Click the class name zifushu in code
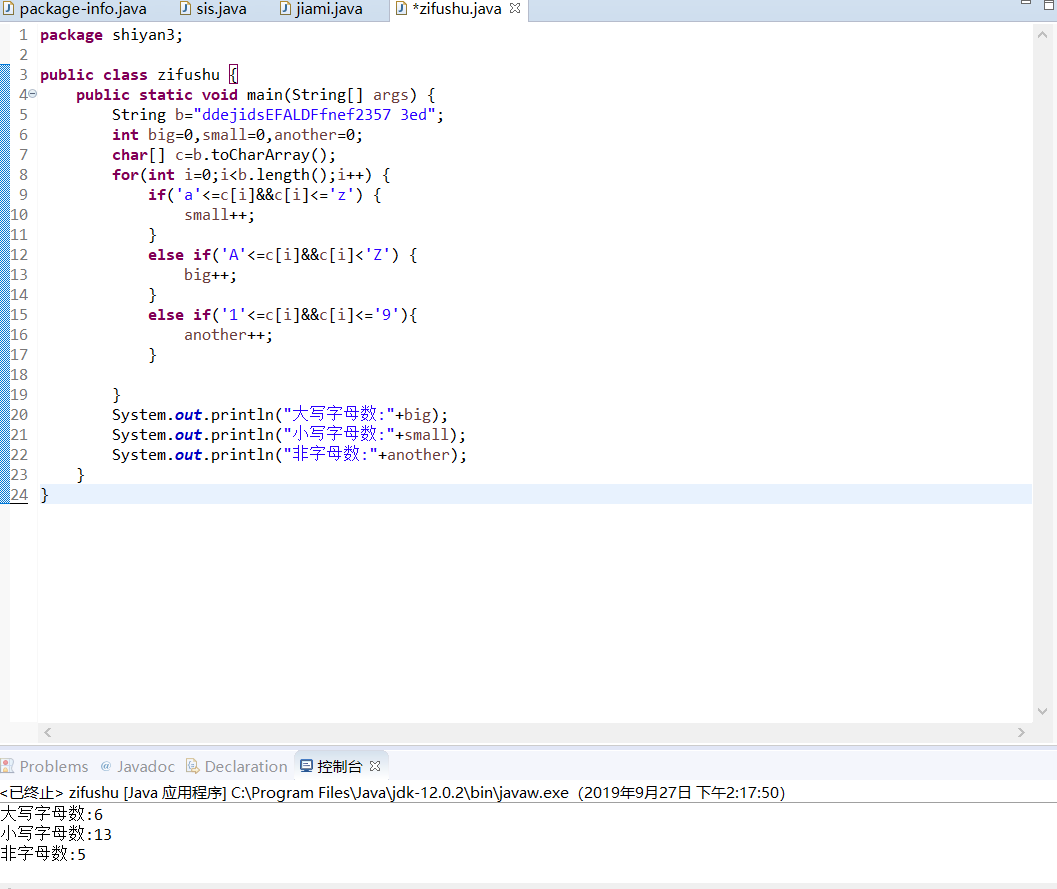 (x=189, y=75)
